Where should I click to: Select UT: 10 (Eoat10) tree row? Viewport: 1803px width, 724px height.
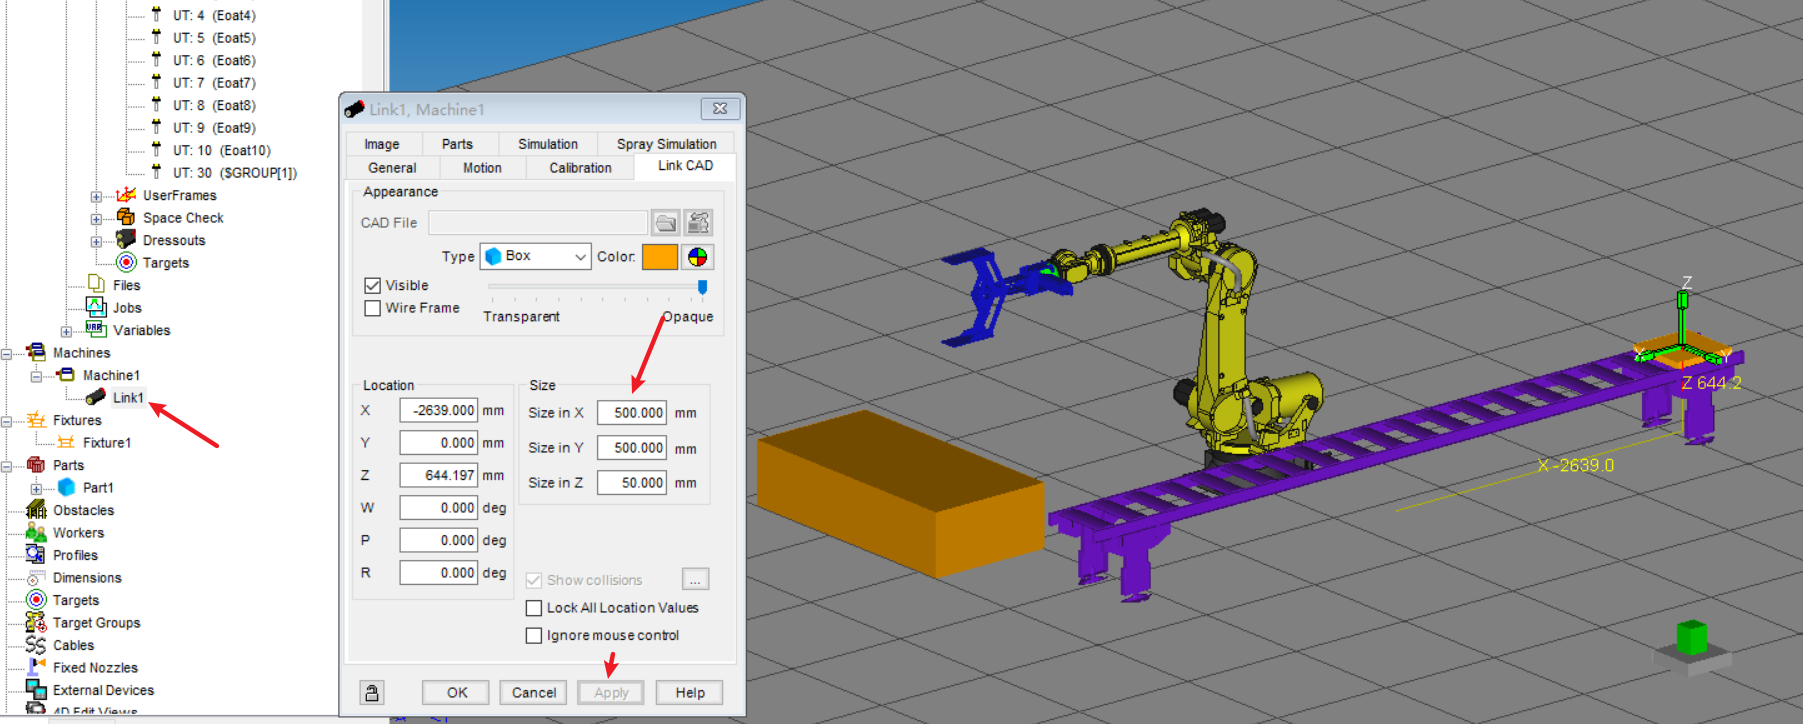(221, 150)
